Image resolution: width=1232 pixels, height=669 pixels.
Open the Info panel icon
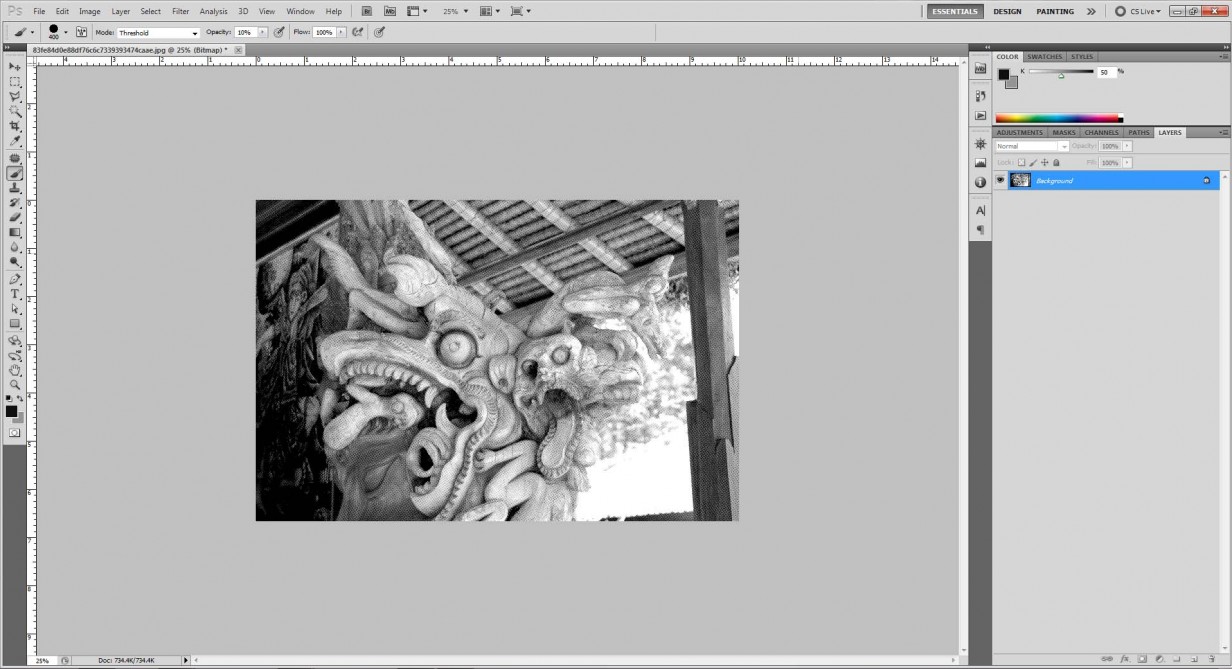click(x=980, y=180)
